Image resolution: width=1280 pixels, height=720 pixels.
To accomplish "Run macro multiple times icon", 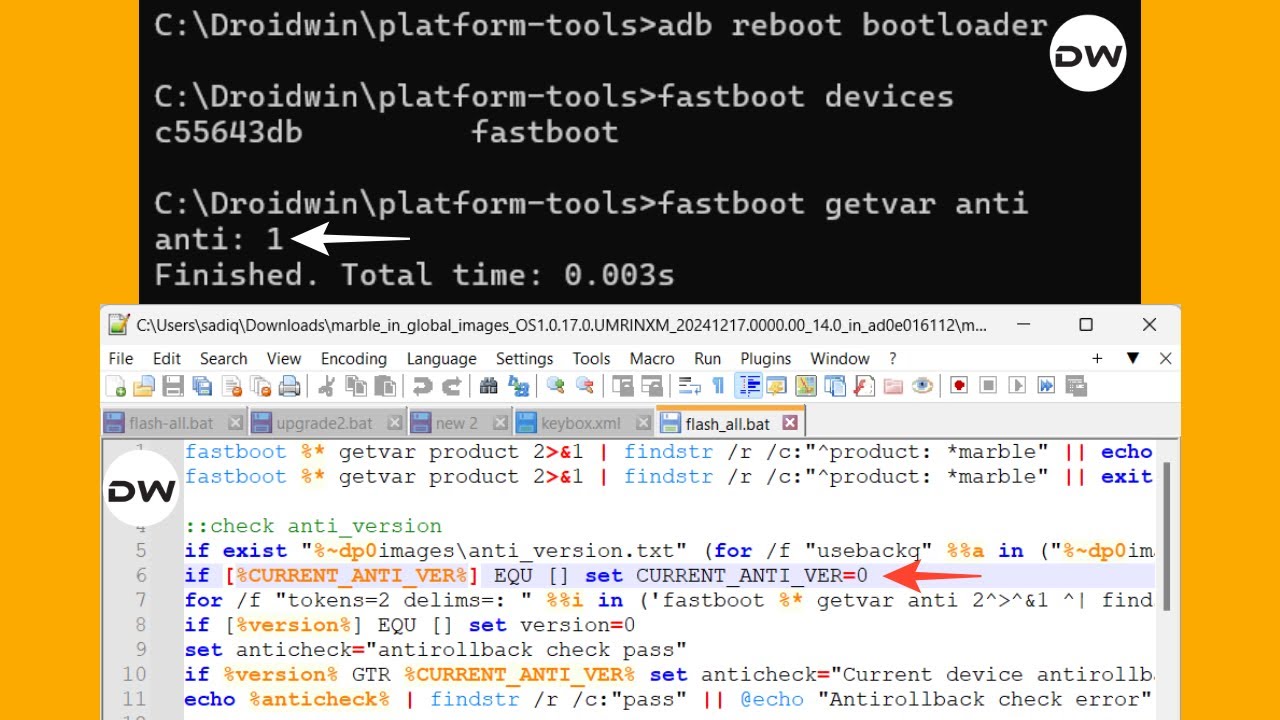I will click(1046, 385).
